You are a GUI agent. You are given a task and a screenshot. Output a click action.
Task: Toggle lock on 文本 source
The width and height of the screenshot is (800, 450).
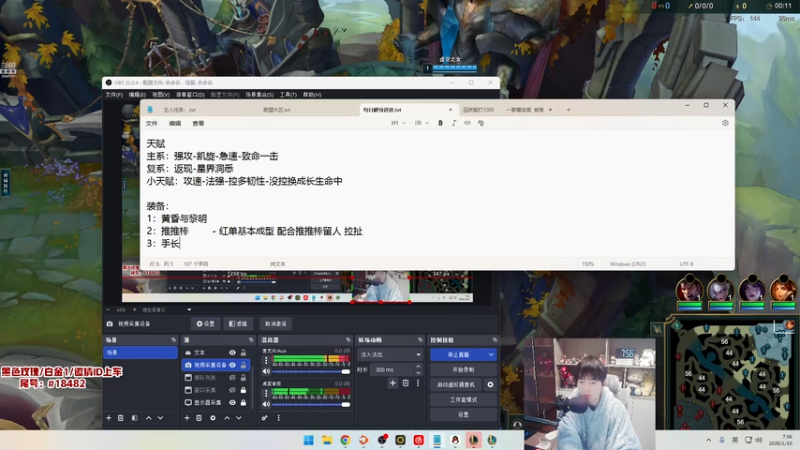pyautogui.click(x=243, y=353)
